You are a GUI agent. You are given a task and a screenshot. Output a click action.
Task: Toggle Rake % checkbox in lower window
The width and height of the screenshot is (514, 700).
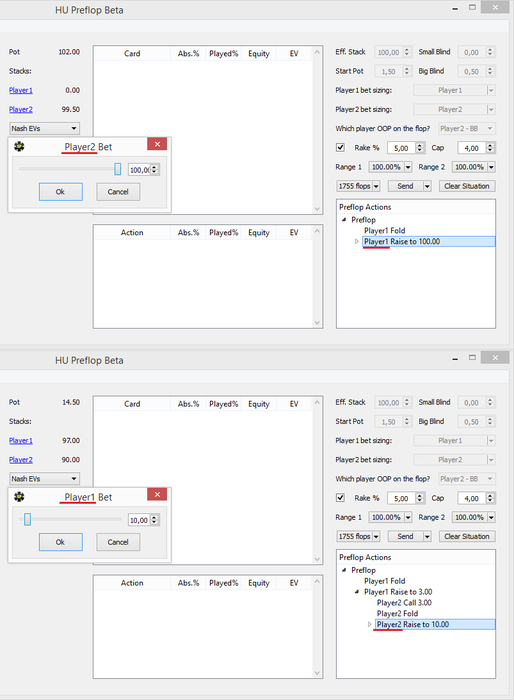click(x=340, y=497)
